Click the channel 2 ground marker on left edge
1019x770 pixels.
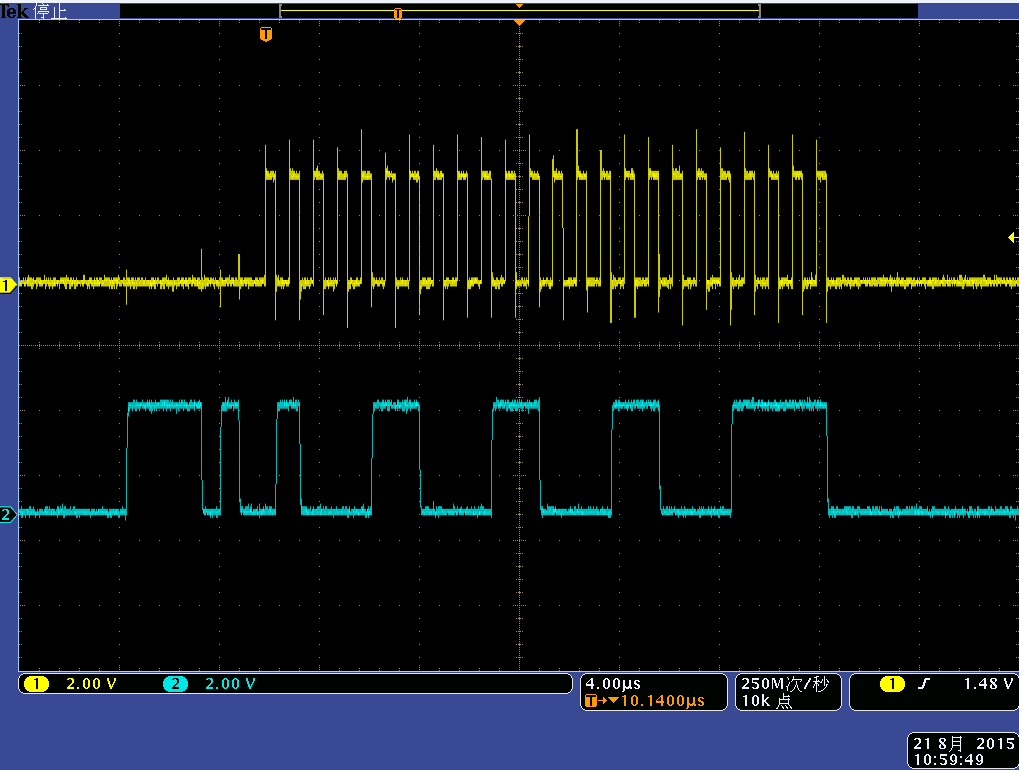click(x=8, y=515)
